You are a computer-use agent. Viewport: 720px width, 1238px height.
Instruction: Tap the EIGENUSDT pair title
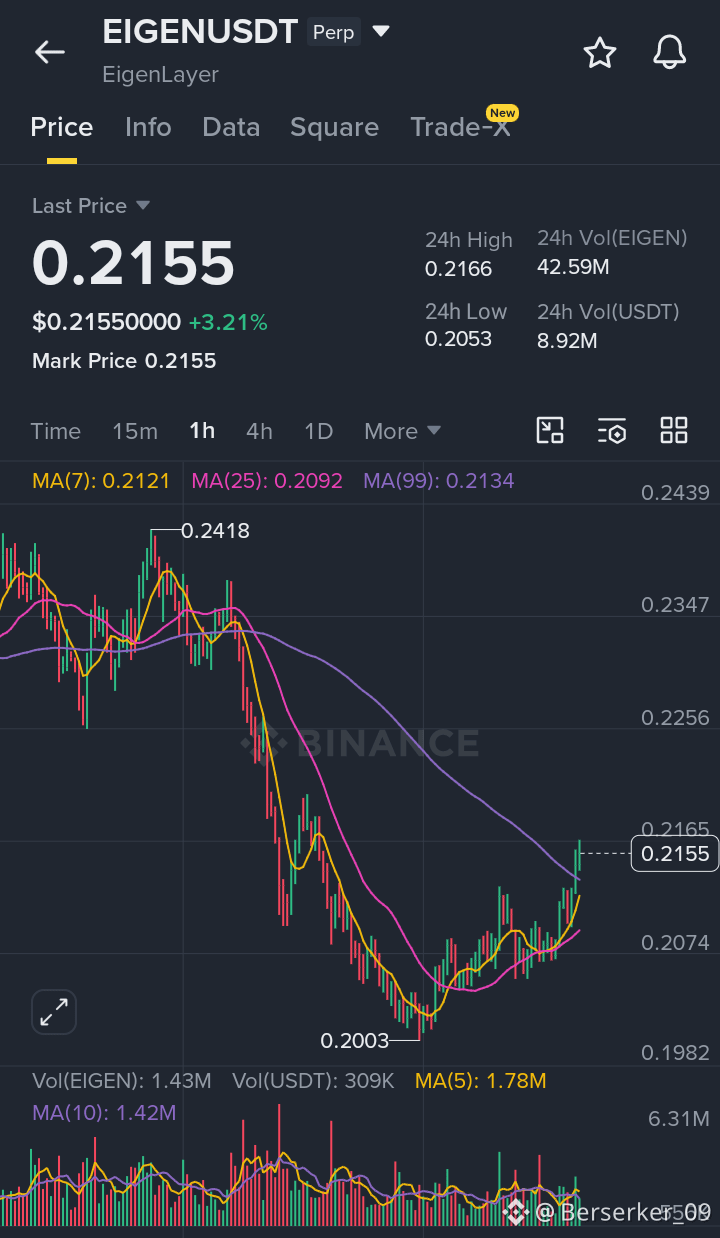[200, 32]
